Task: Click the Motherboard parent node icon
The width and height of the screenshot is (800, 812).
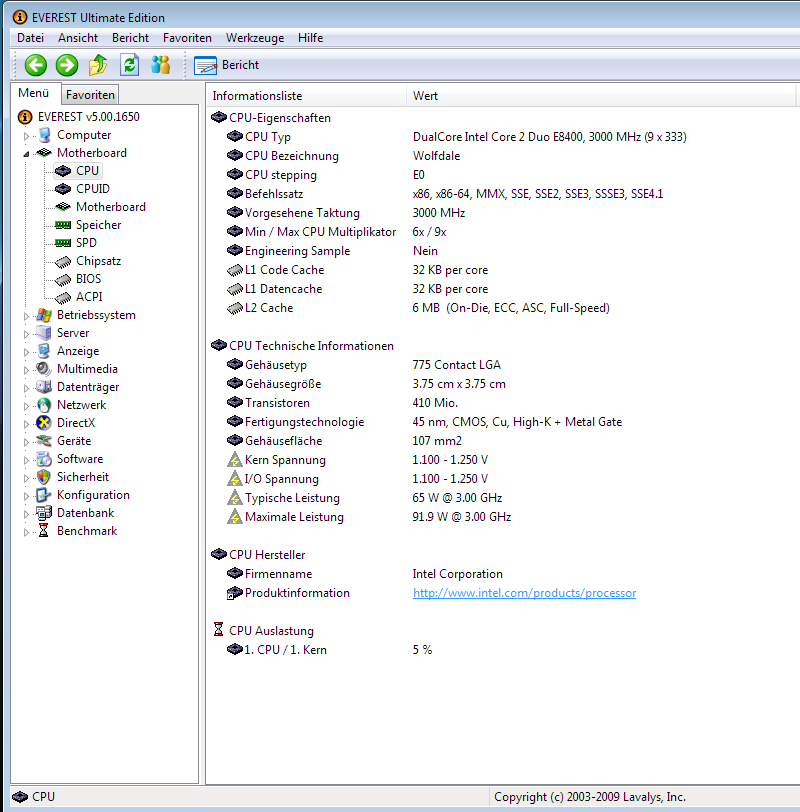Action: click(44, 153)
